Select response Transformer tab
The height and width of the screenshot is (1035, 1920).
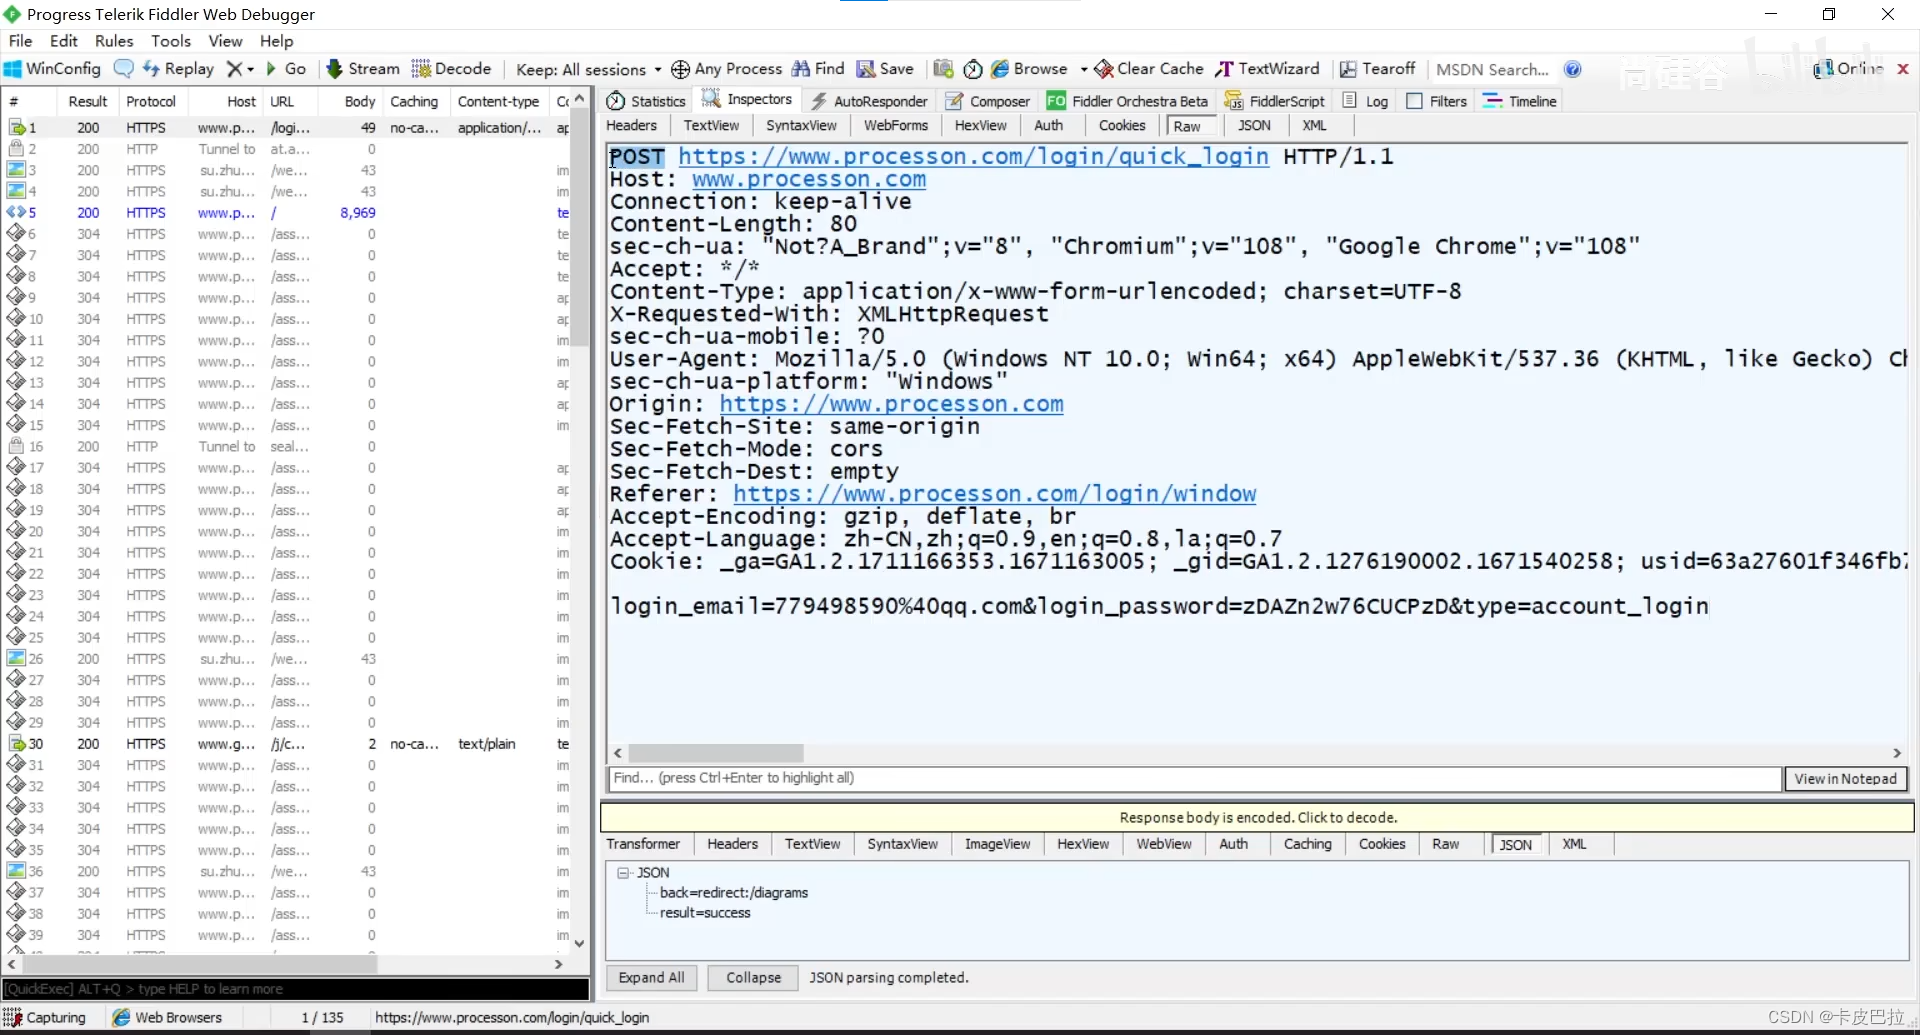643,844
